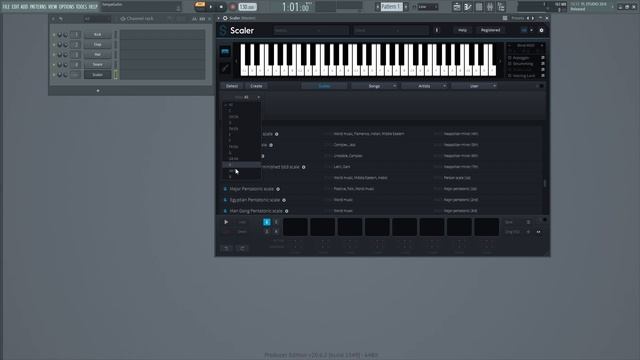Click the transport stop button
This screenshot has width=640, height=360.
coord(221,7)
